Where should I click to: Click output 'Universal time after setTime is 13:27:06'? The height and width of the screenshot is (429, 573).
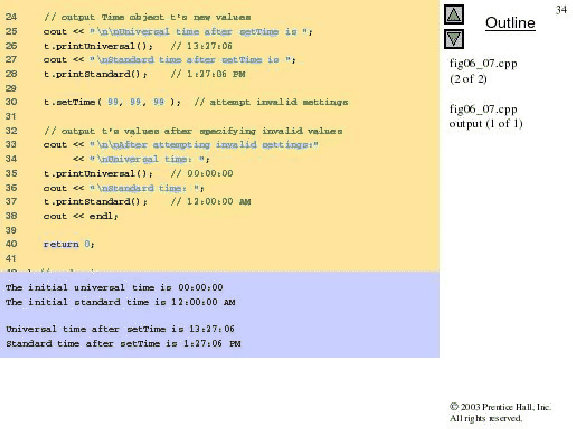coord(120,329)
